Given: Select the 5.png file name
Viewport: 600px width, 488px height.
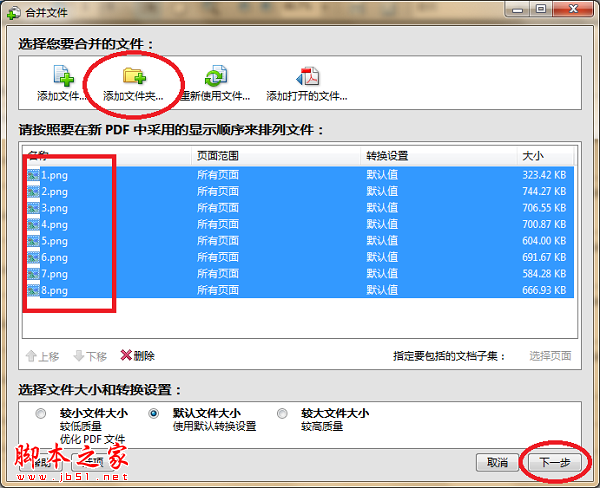Looking at the screenshot, I should point(54,241).
